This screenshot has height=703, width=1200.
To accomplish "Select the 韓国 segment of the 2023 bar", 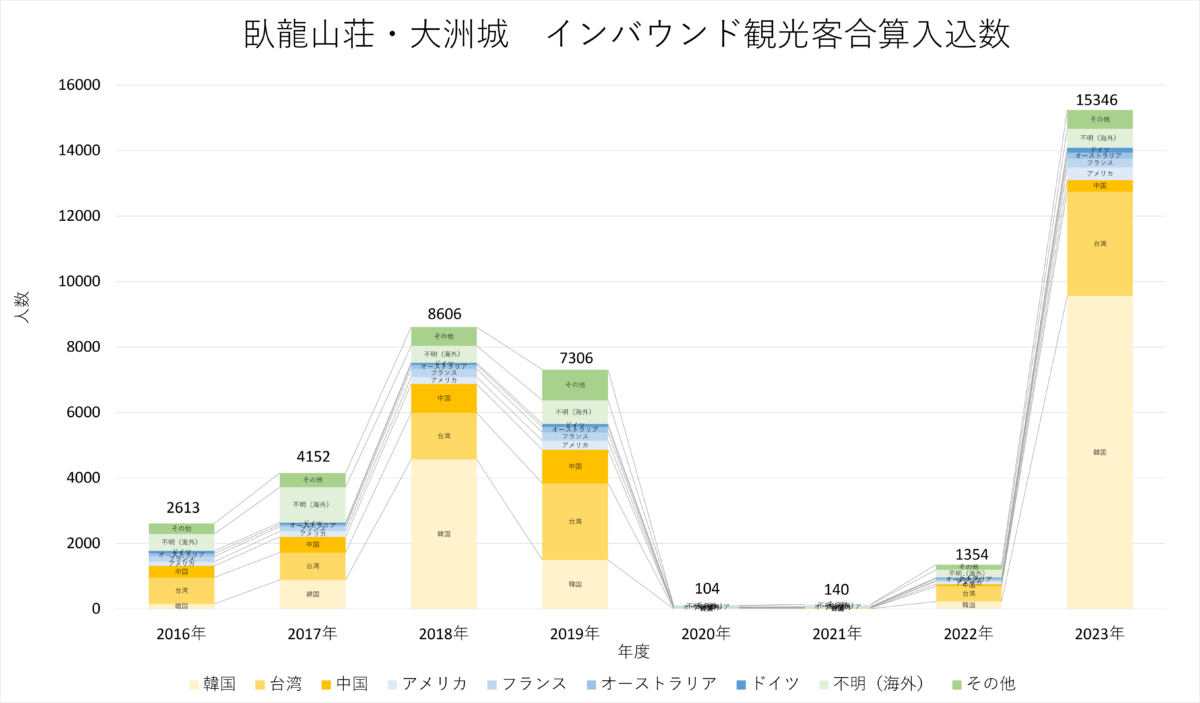I will (1099, 452).
